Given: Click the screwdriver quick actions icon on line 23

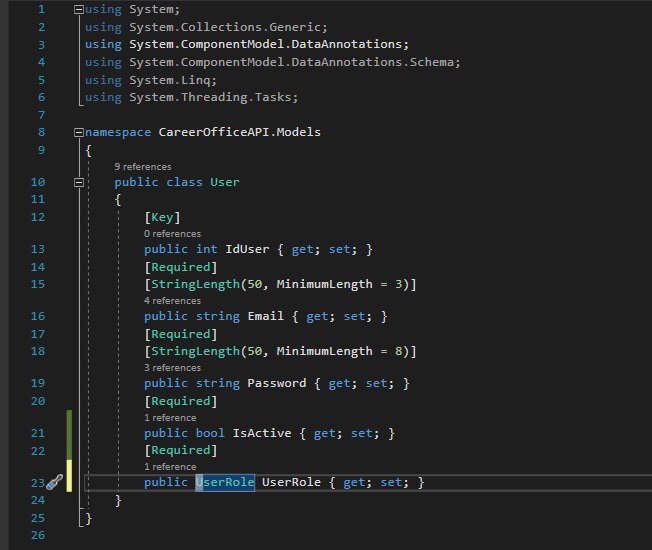Looking at the screenshot, I should pyautogui.click(x=54, y=482).
